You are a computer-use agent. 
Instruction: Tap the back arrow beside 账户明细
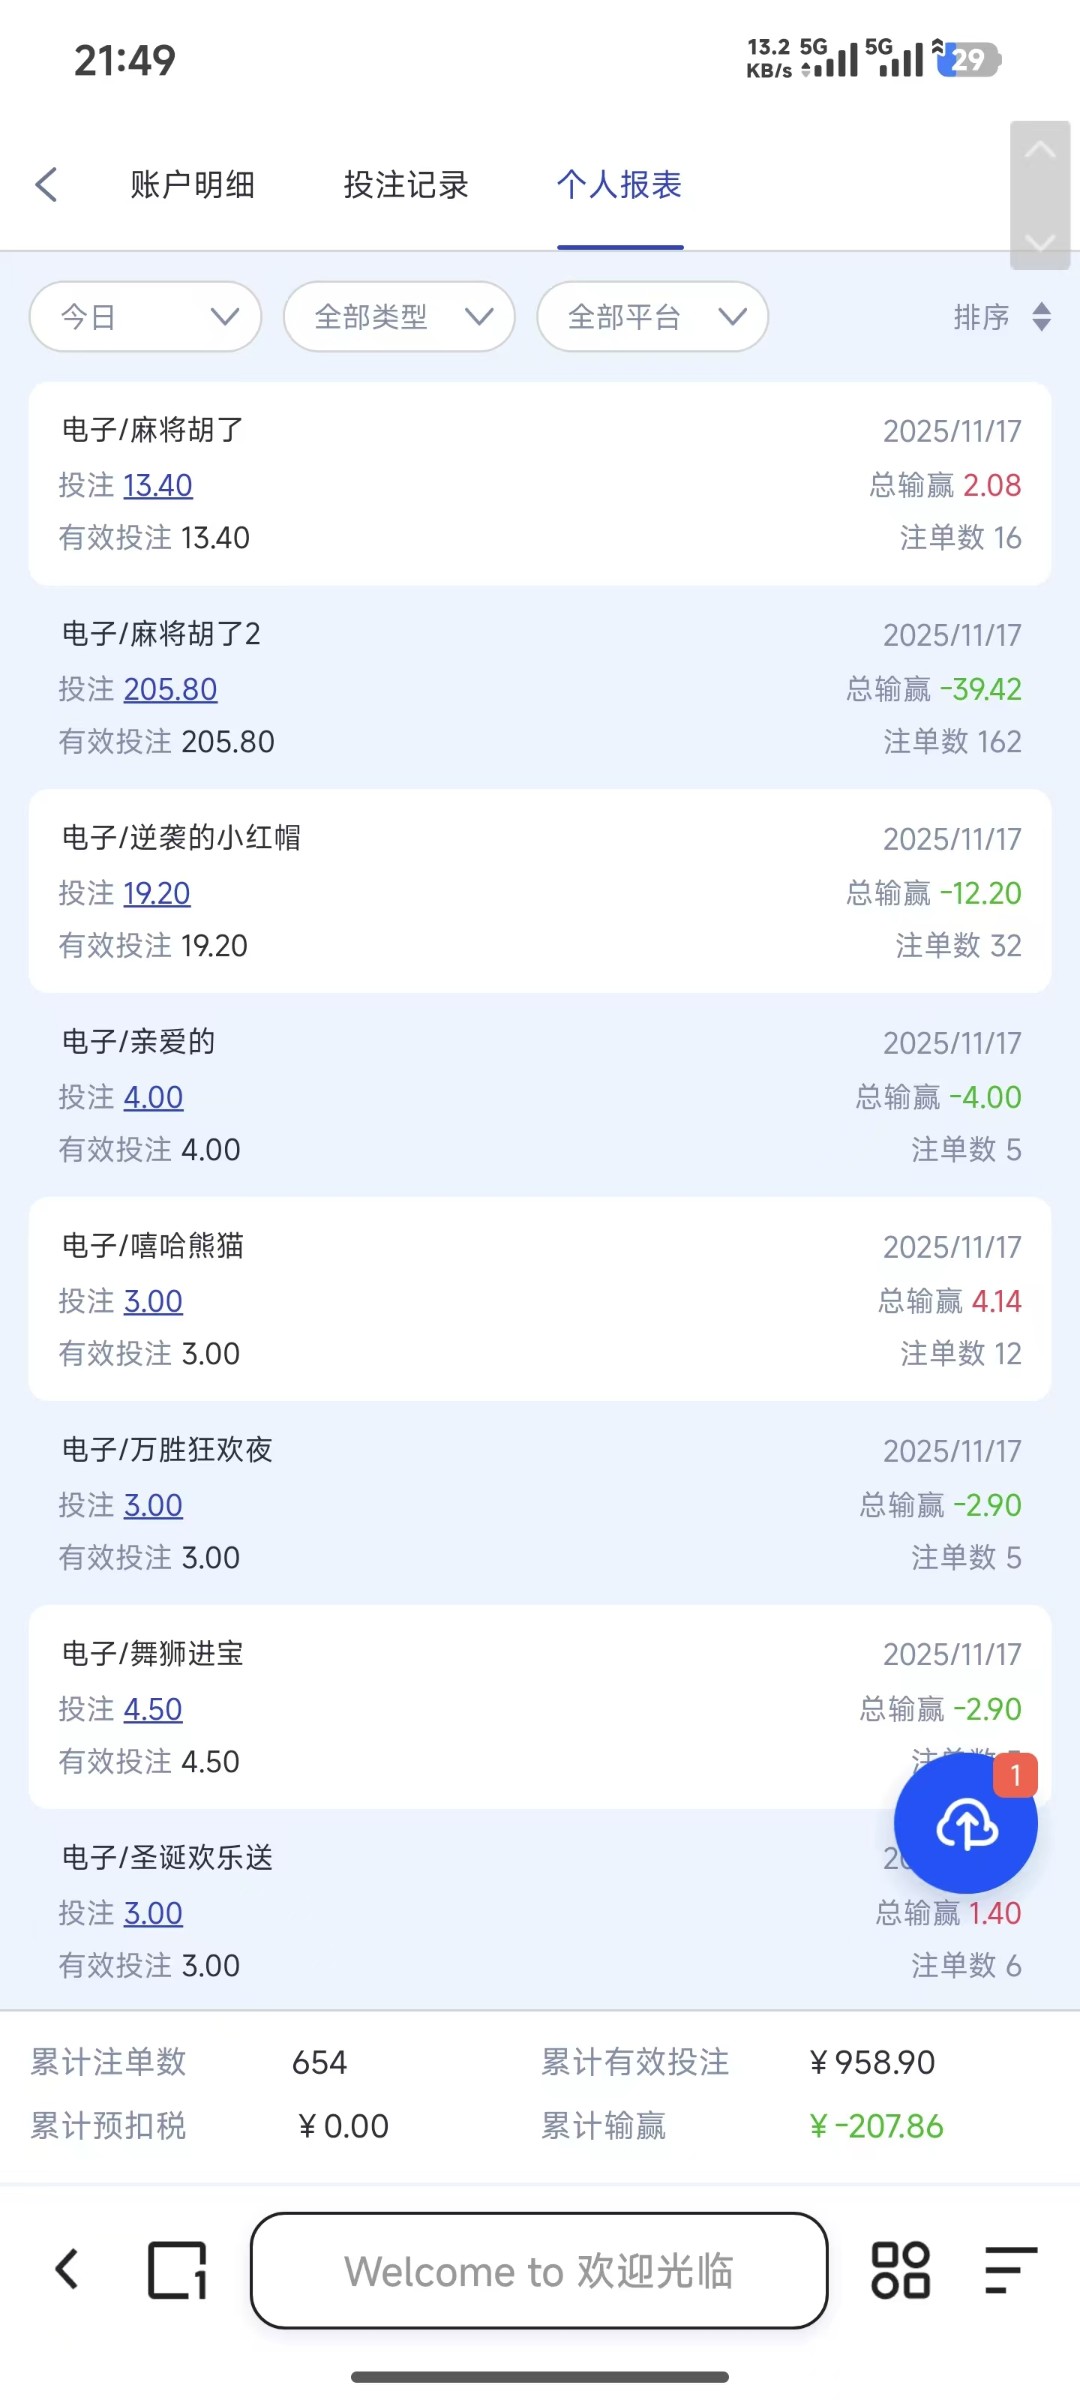[46, 185]
